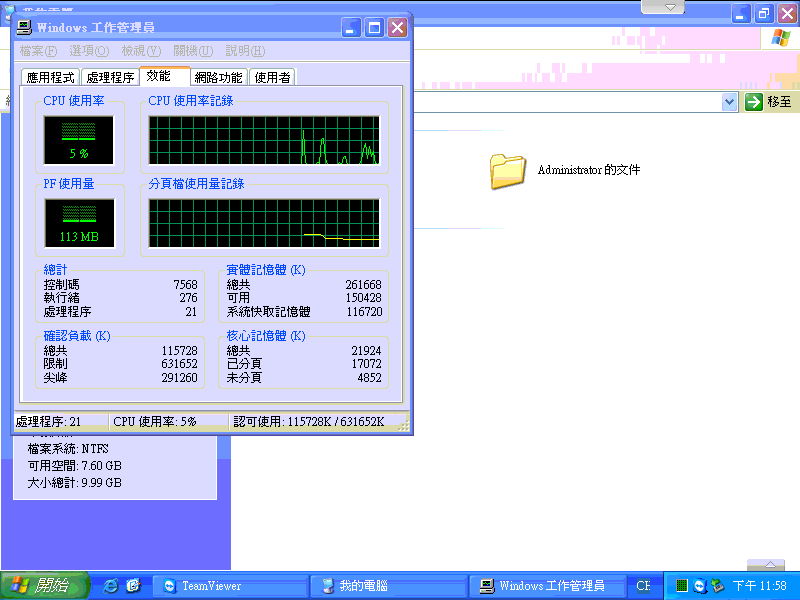
Task: Click the 可用 value 150428
Action: [363, 297]
